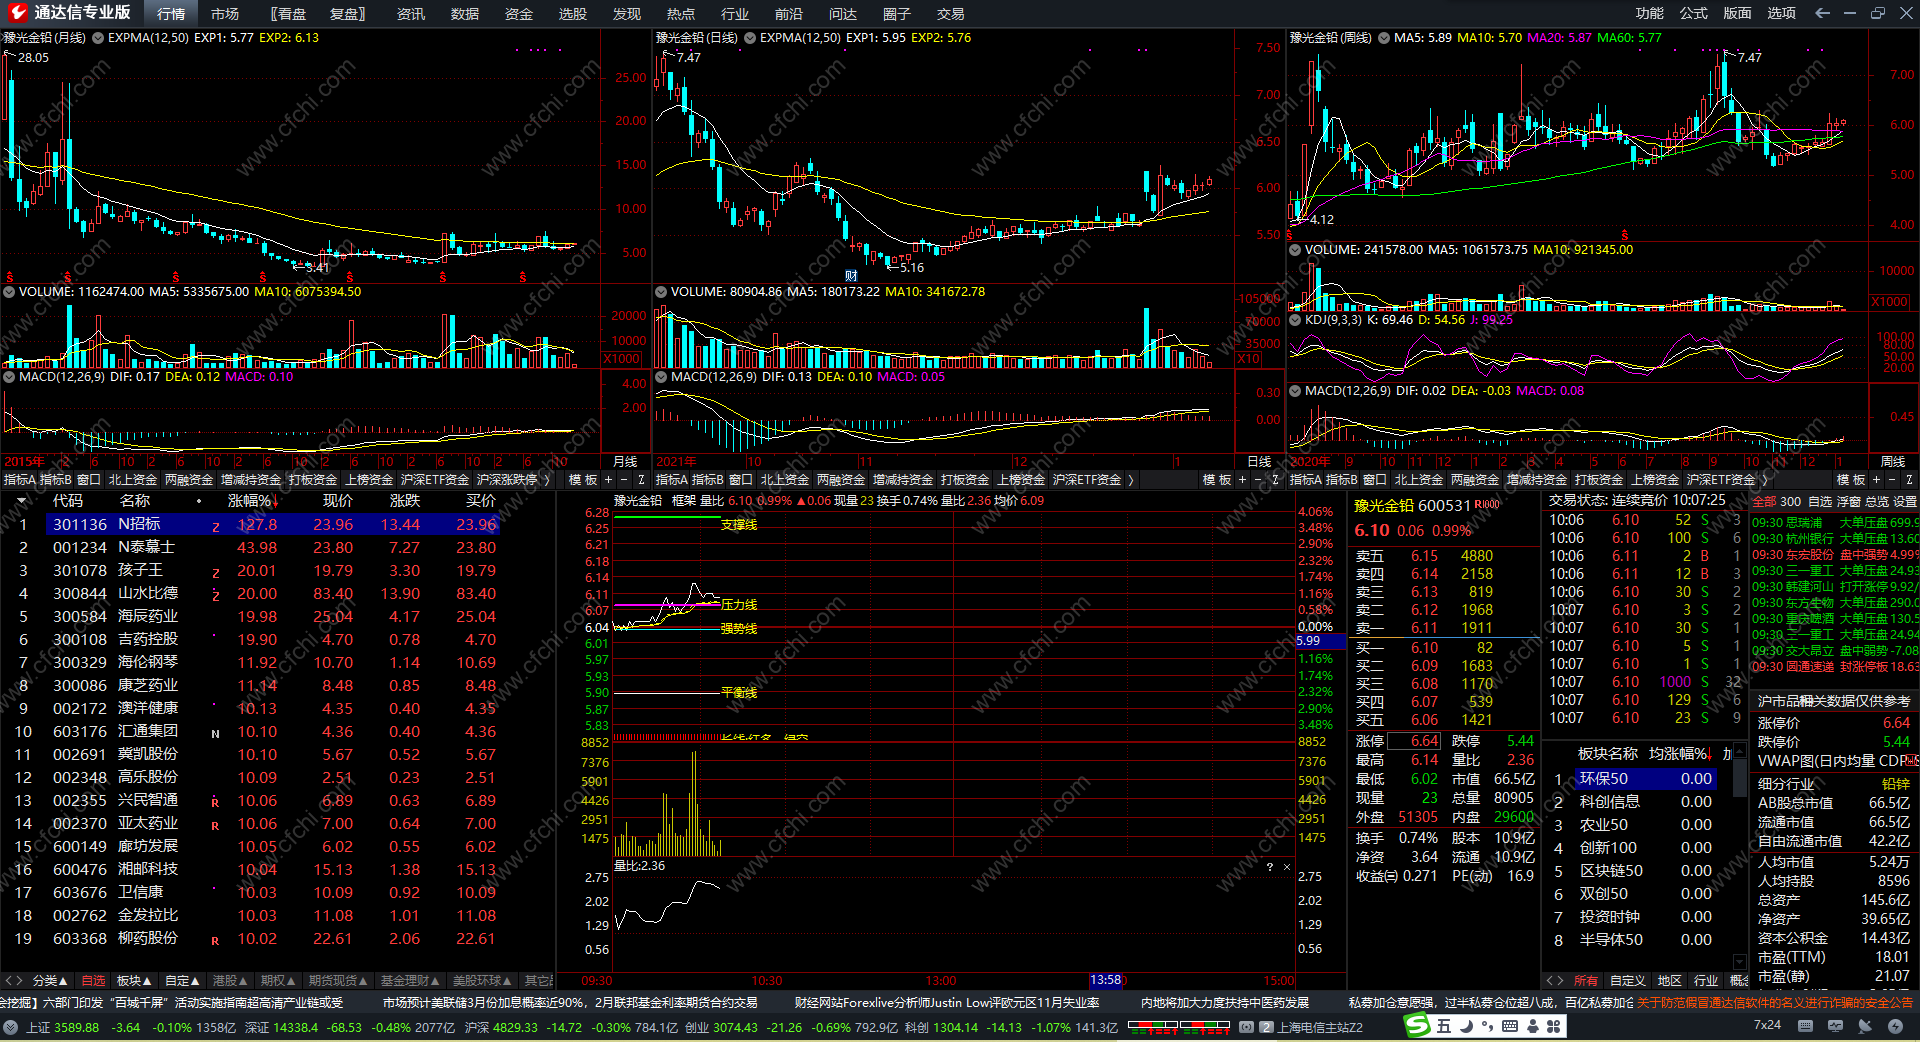Select 13:58 marker on intraday time axis
The image size is (1920, 1042).
[1106, 981]
